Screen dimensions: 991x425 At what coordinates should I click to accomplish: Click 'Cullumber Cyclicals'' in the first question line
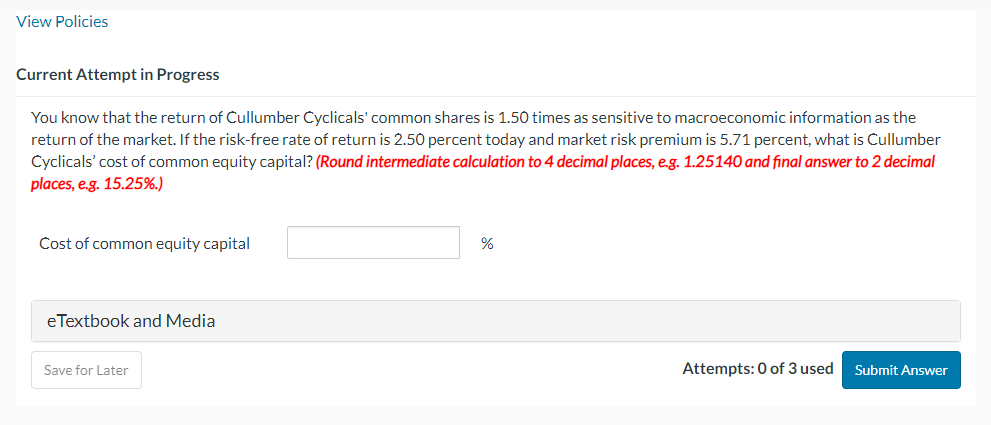(x=289, y=117)
